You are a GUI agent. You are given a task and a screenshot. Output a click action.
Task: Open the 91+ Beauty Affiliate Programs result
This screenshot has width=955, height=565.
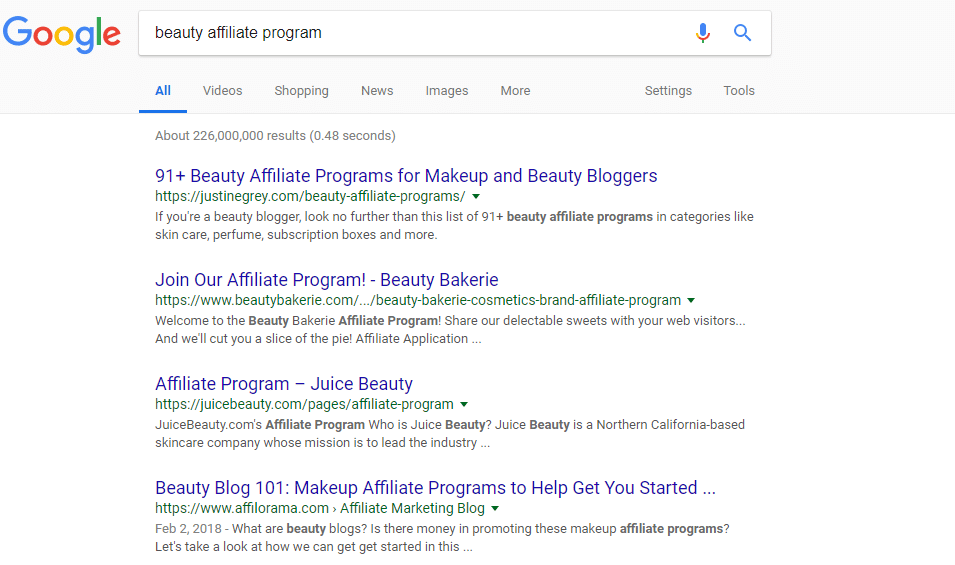tap(406, 176)
